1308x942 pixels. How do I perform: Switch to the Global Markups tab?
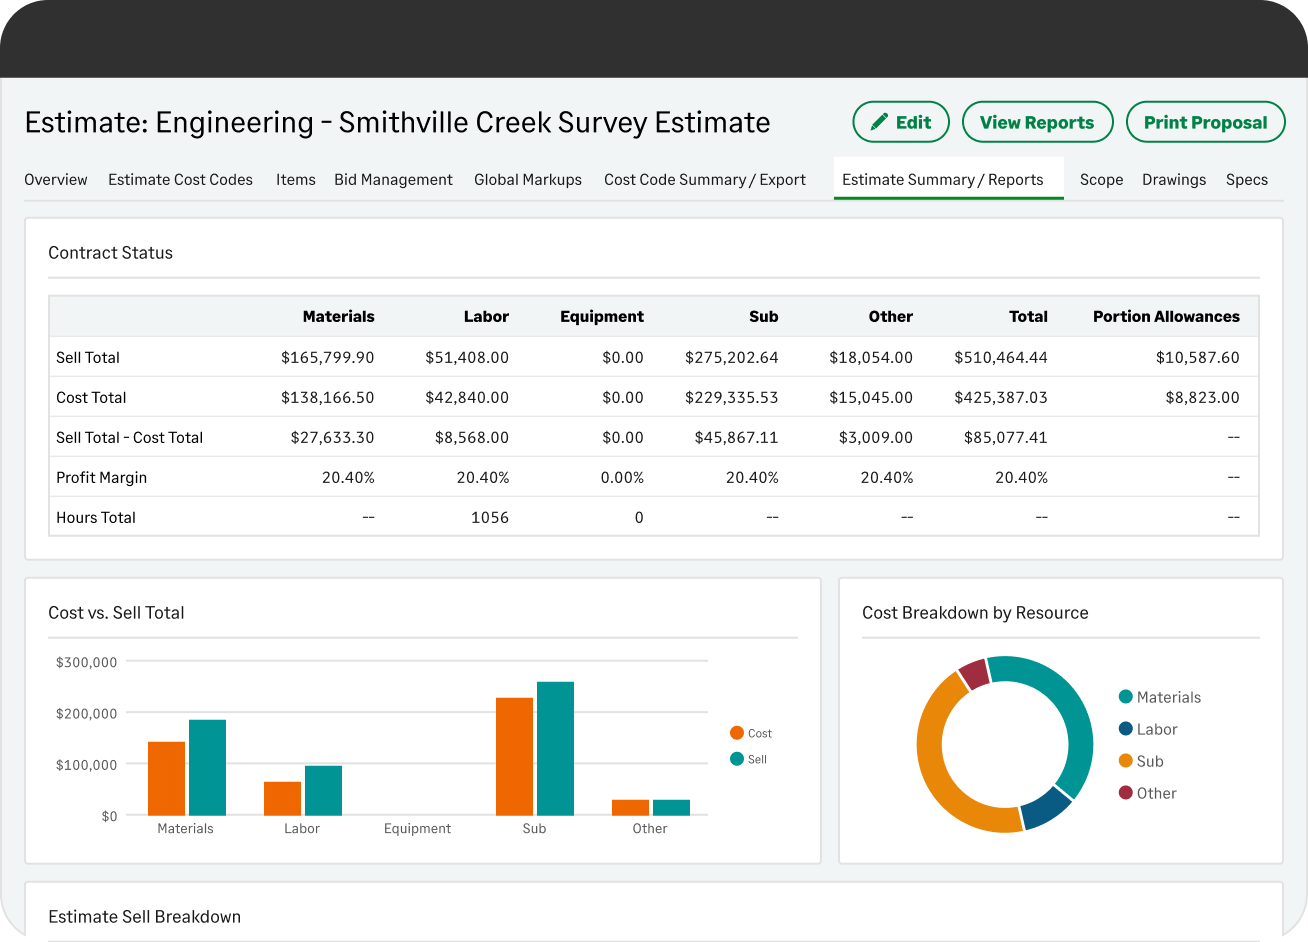coord(528,180)
